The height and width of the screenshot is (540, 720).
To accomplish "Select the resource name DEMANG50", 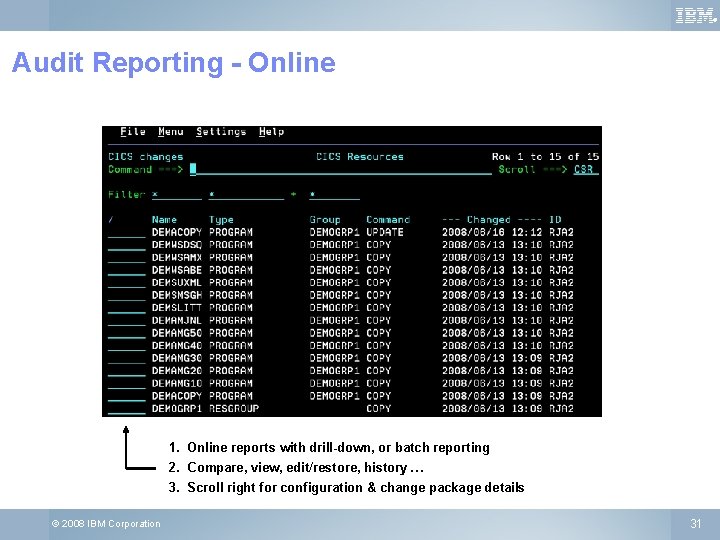I will click(177, 333).
